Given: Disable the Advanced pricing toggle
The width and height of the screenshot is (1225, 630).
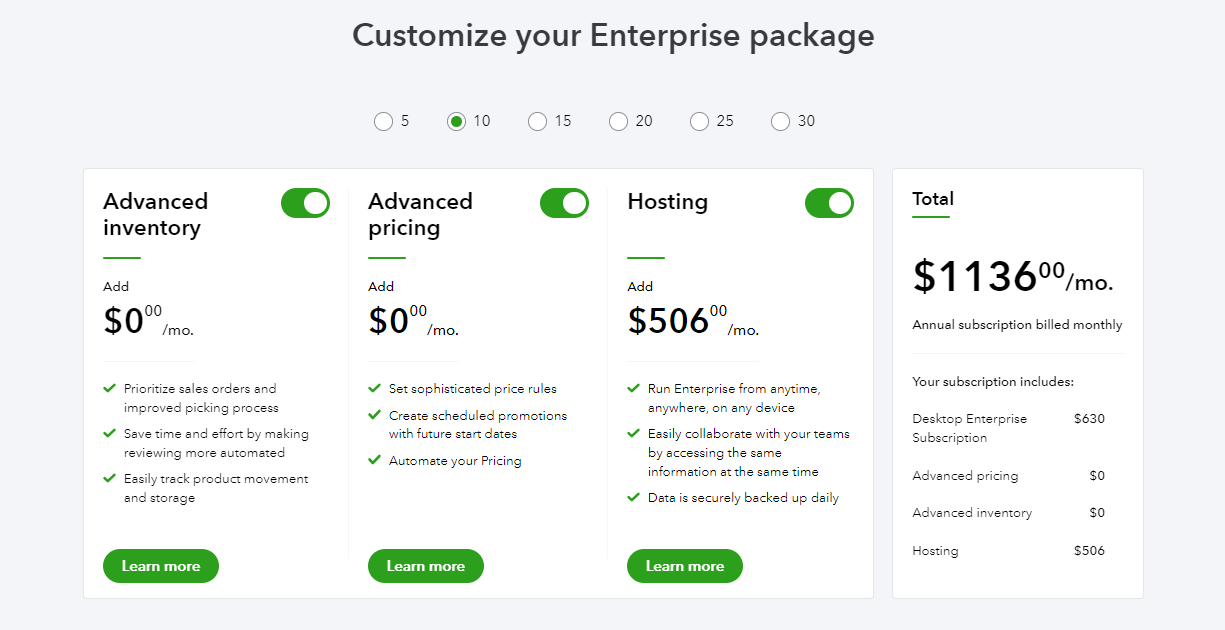Looking at the screenshot, I should coord(564,202).
